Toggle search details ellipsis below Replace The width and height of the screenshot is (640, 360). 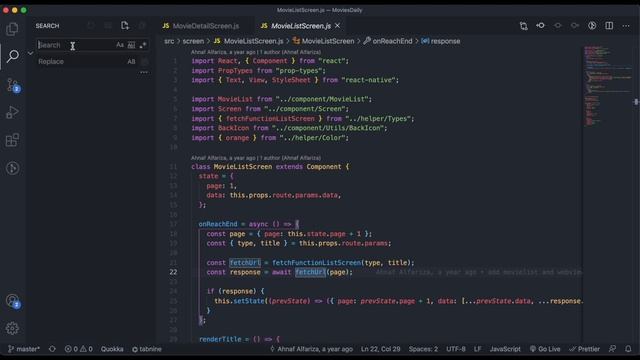click(x=144, y=72)
